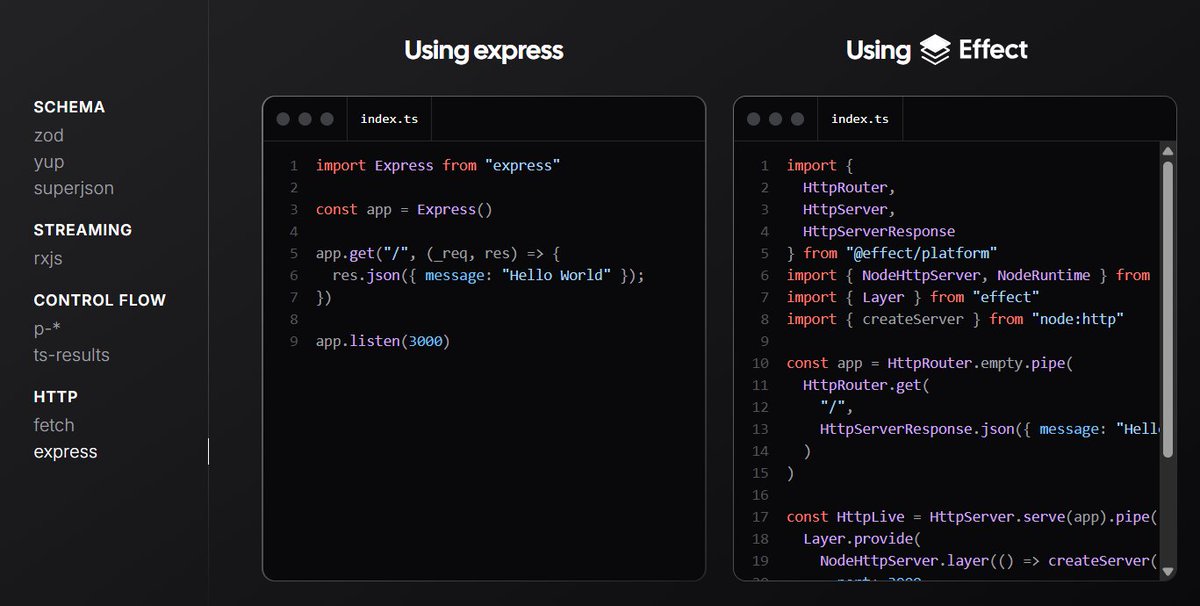Click the index.ts tab in Effect panel
Image resolution: width=1200 pixels, height=606 pixels.
[x=859, y=119]
